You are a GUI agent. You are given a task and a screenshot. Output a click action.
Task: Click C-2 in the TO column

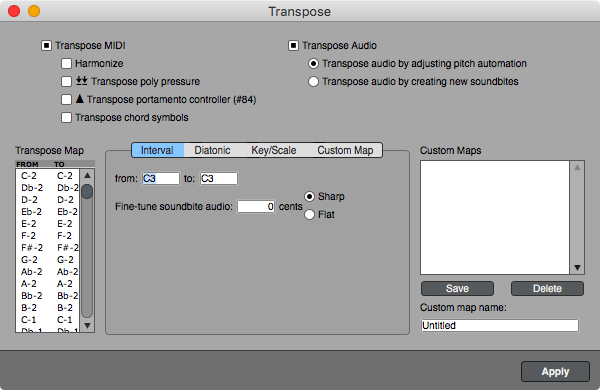[65, 176]
